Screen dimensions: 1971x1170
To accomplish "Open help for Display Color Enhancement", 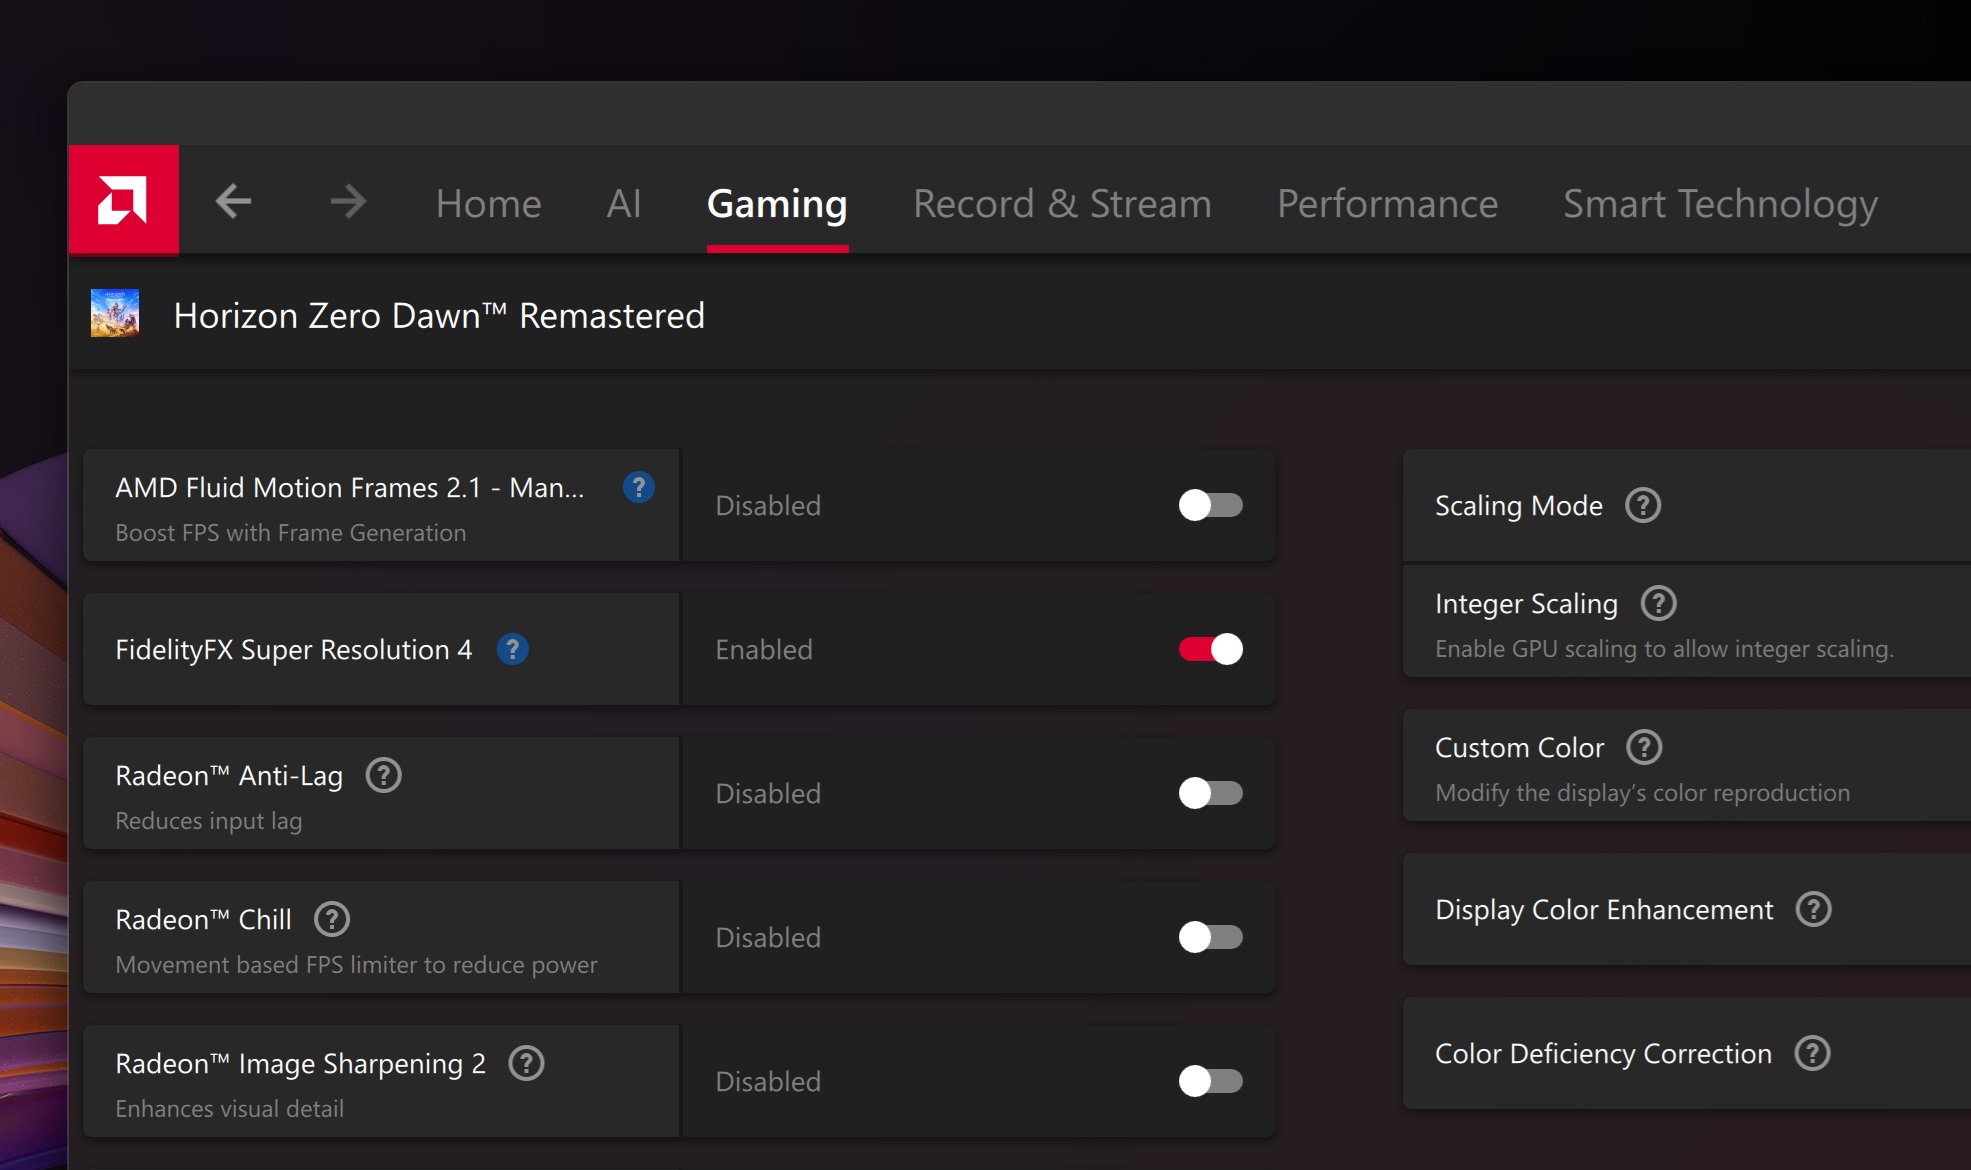I will (x=1813, y=909).
